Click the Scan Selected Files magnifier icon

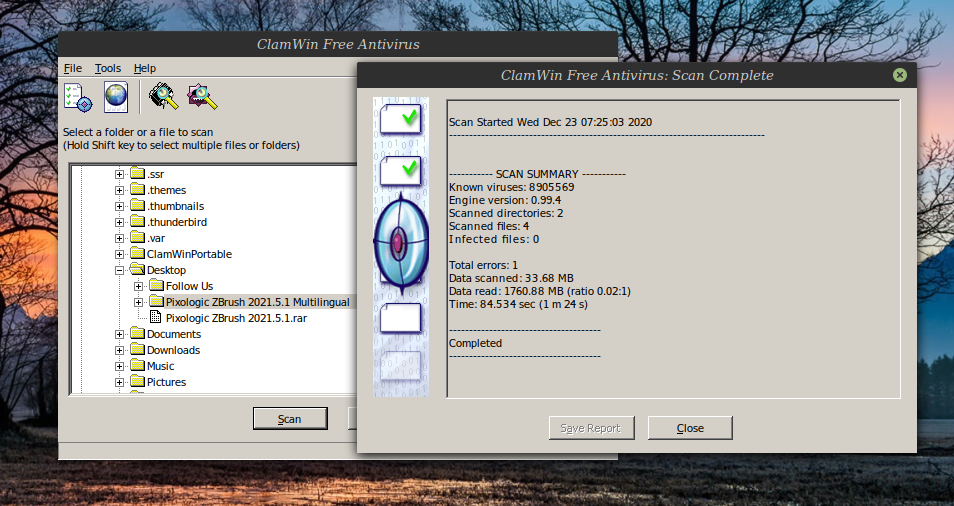[x=202, y=97]
